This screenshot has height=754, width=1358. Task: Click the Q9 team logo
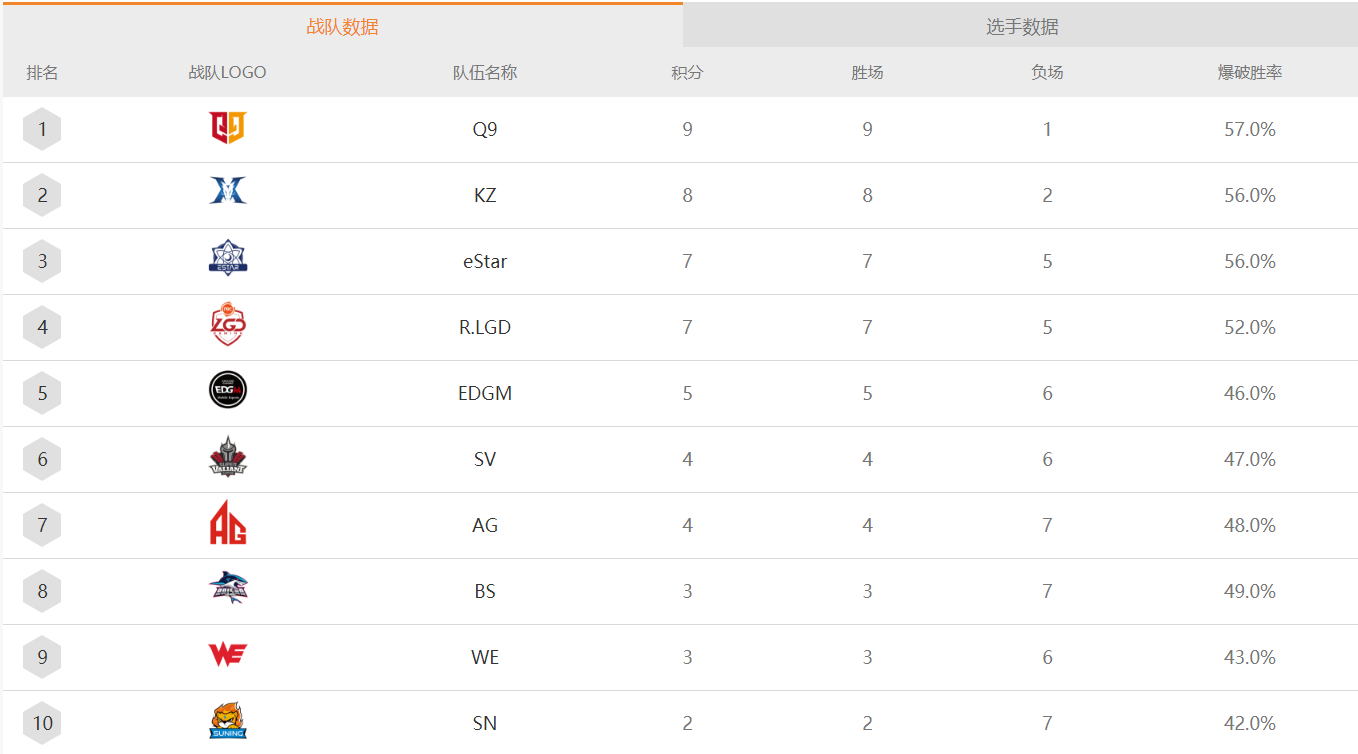(x=227, y=129)
